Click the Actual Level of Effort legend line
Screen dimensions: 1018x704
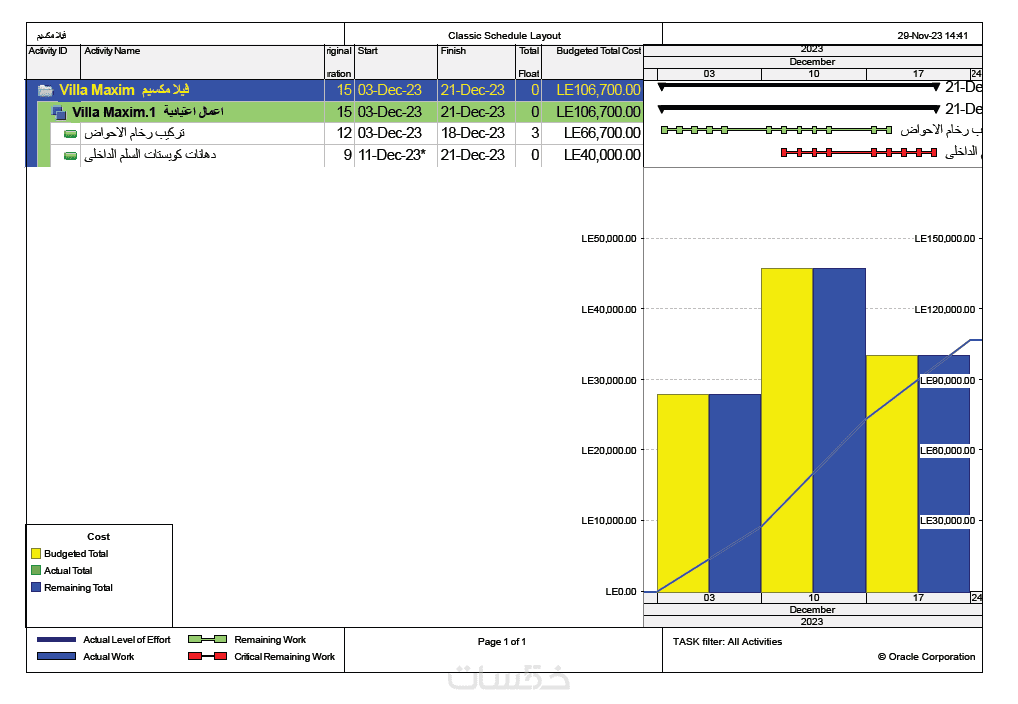coord(56,640)
